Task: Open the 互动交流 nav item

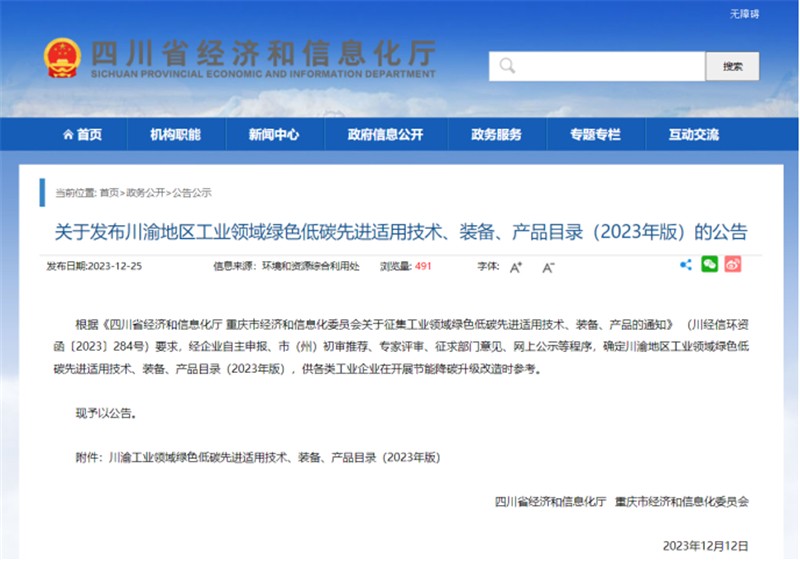Action: pyautogui.click(x=694, y=135)
